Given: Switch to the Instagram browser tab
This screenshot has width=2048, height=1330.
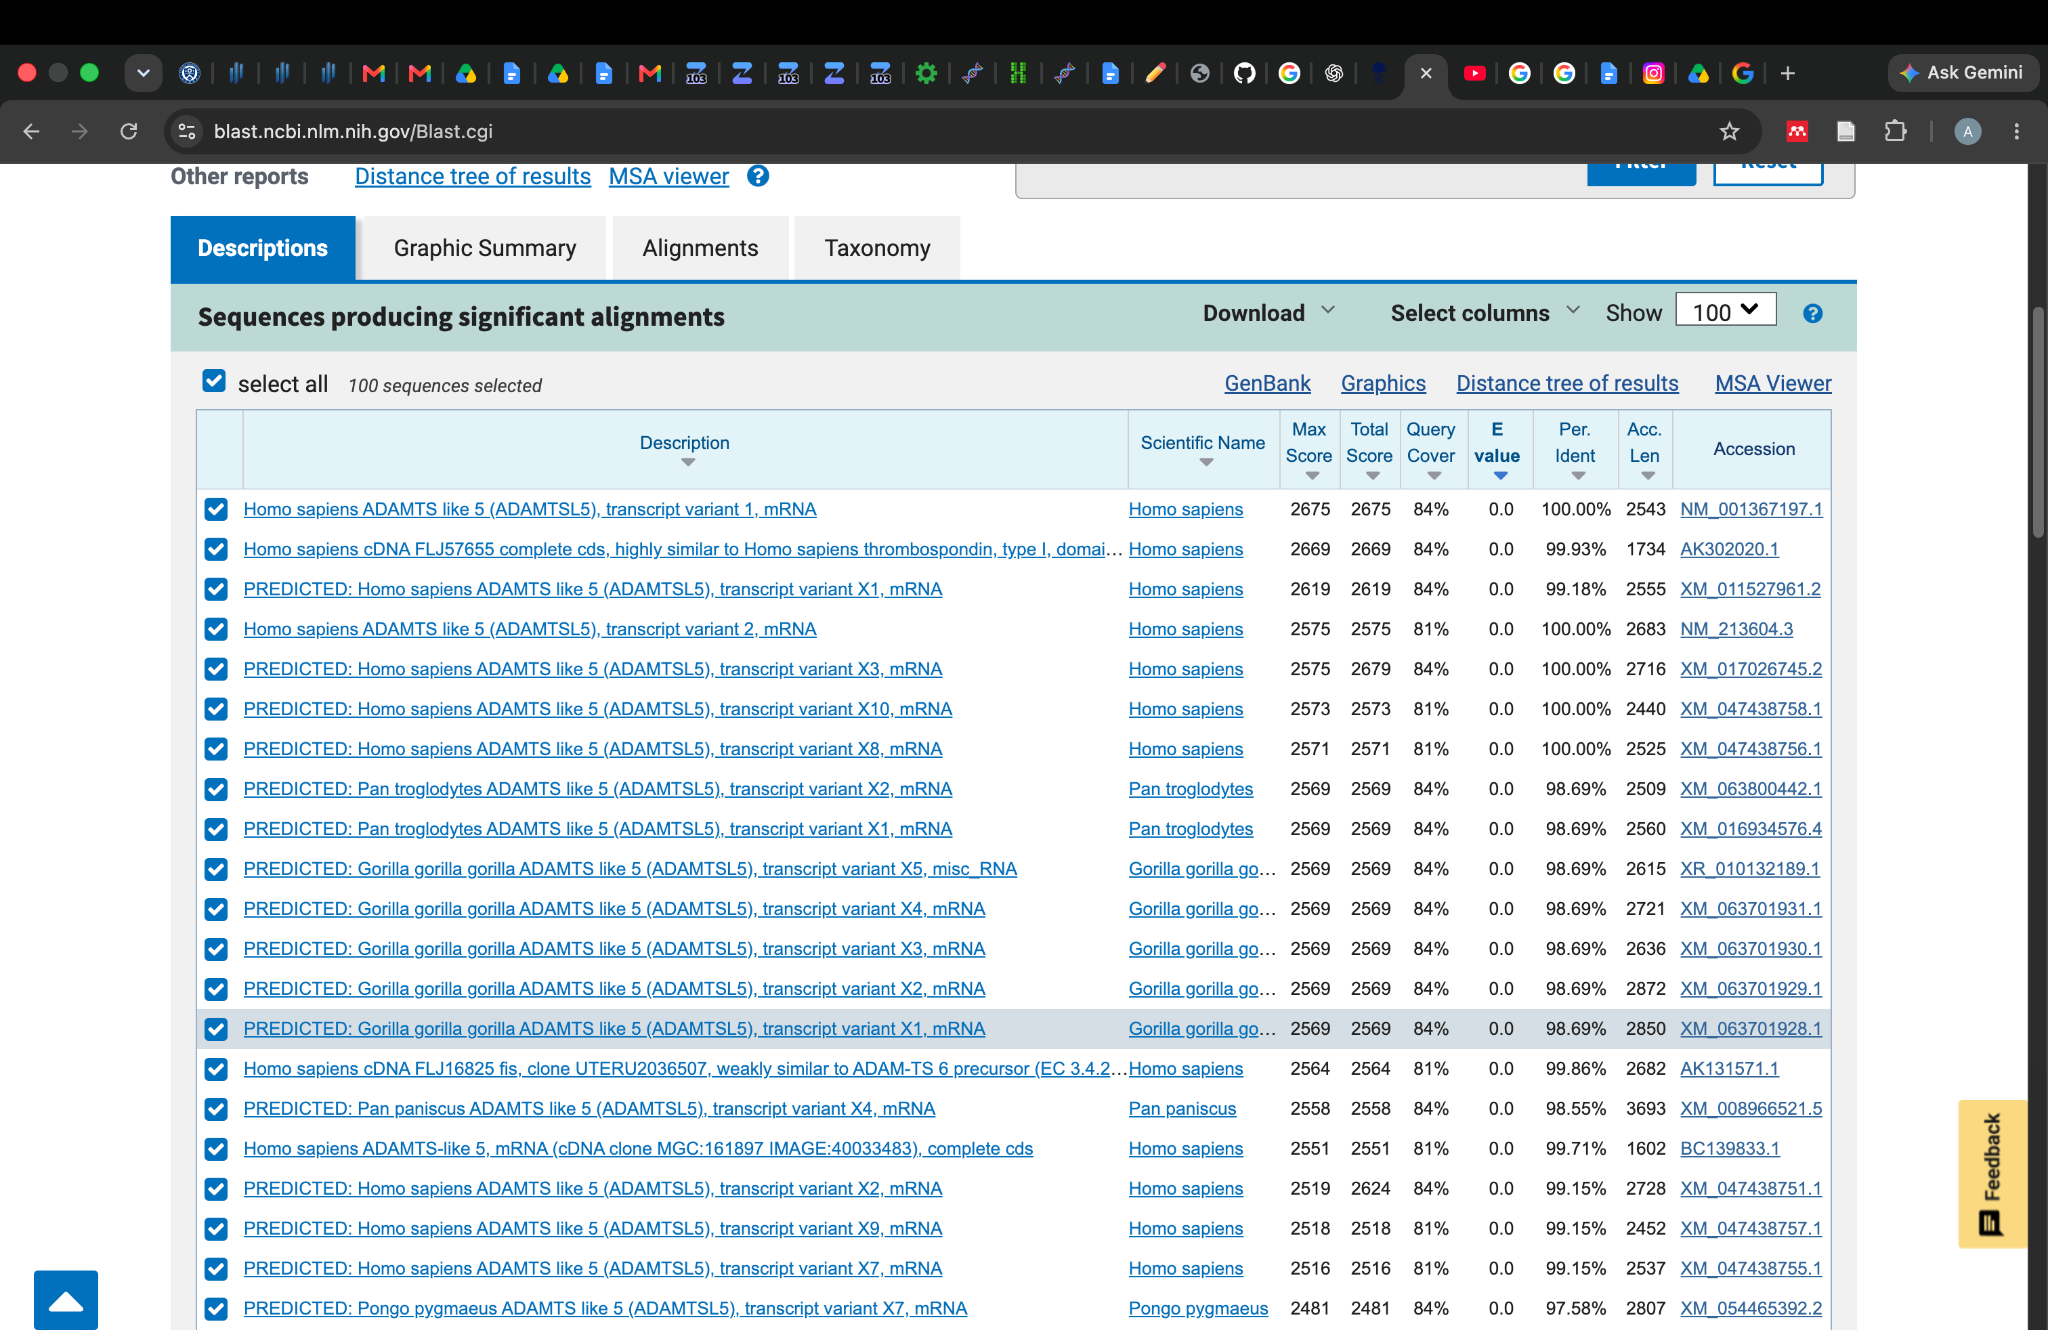Looking at the screenshot, I should pos(1653,73).
